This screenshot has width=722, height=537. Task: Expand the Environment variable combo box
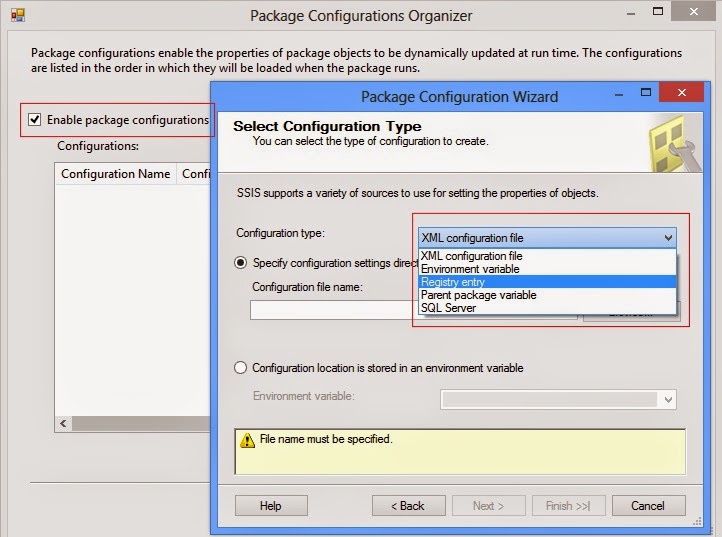click(668, 400)
